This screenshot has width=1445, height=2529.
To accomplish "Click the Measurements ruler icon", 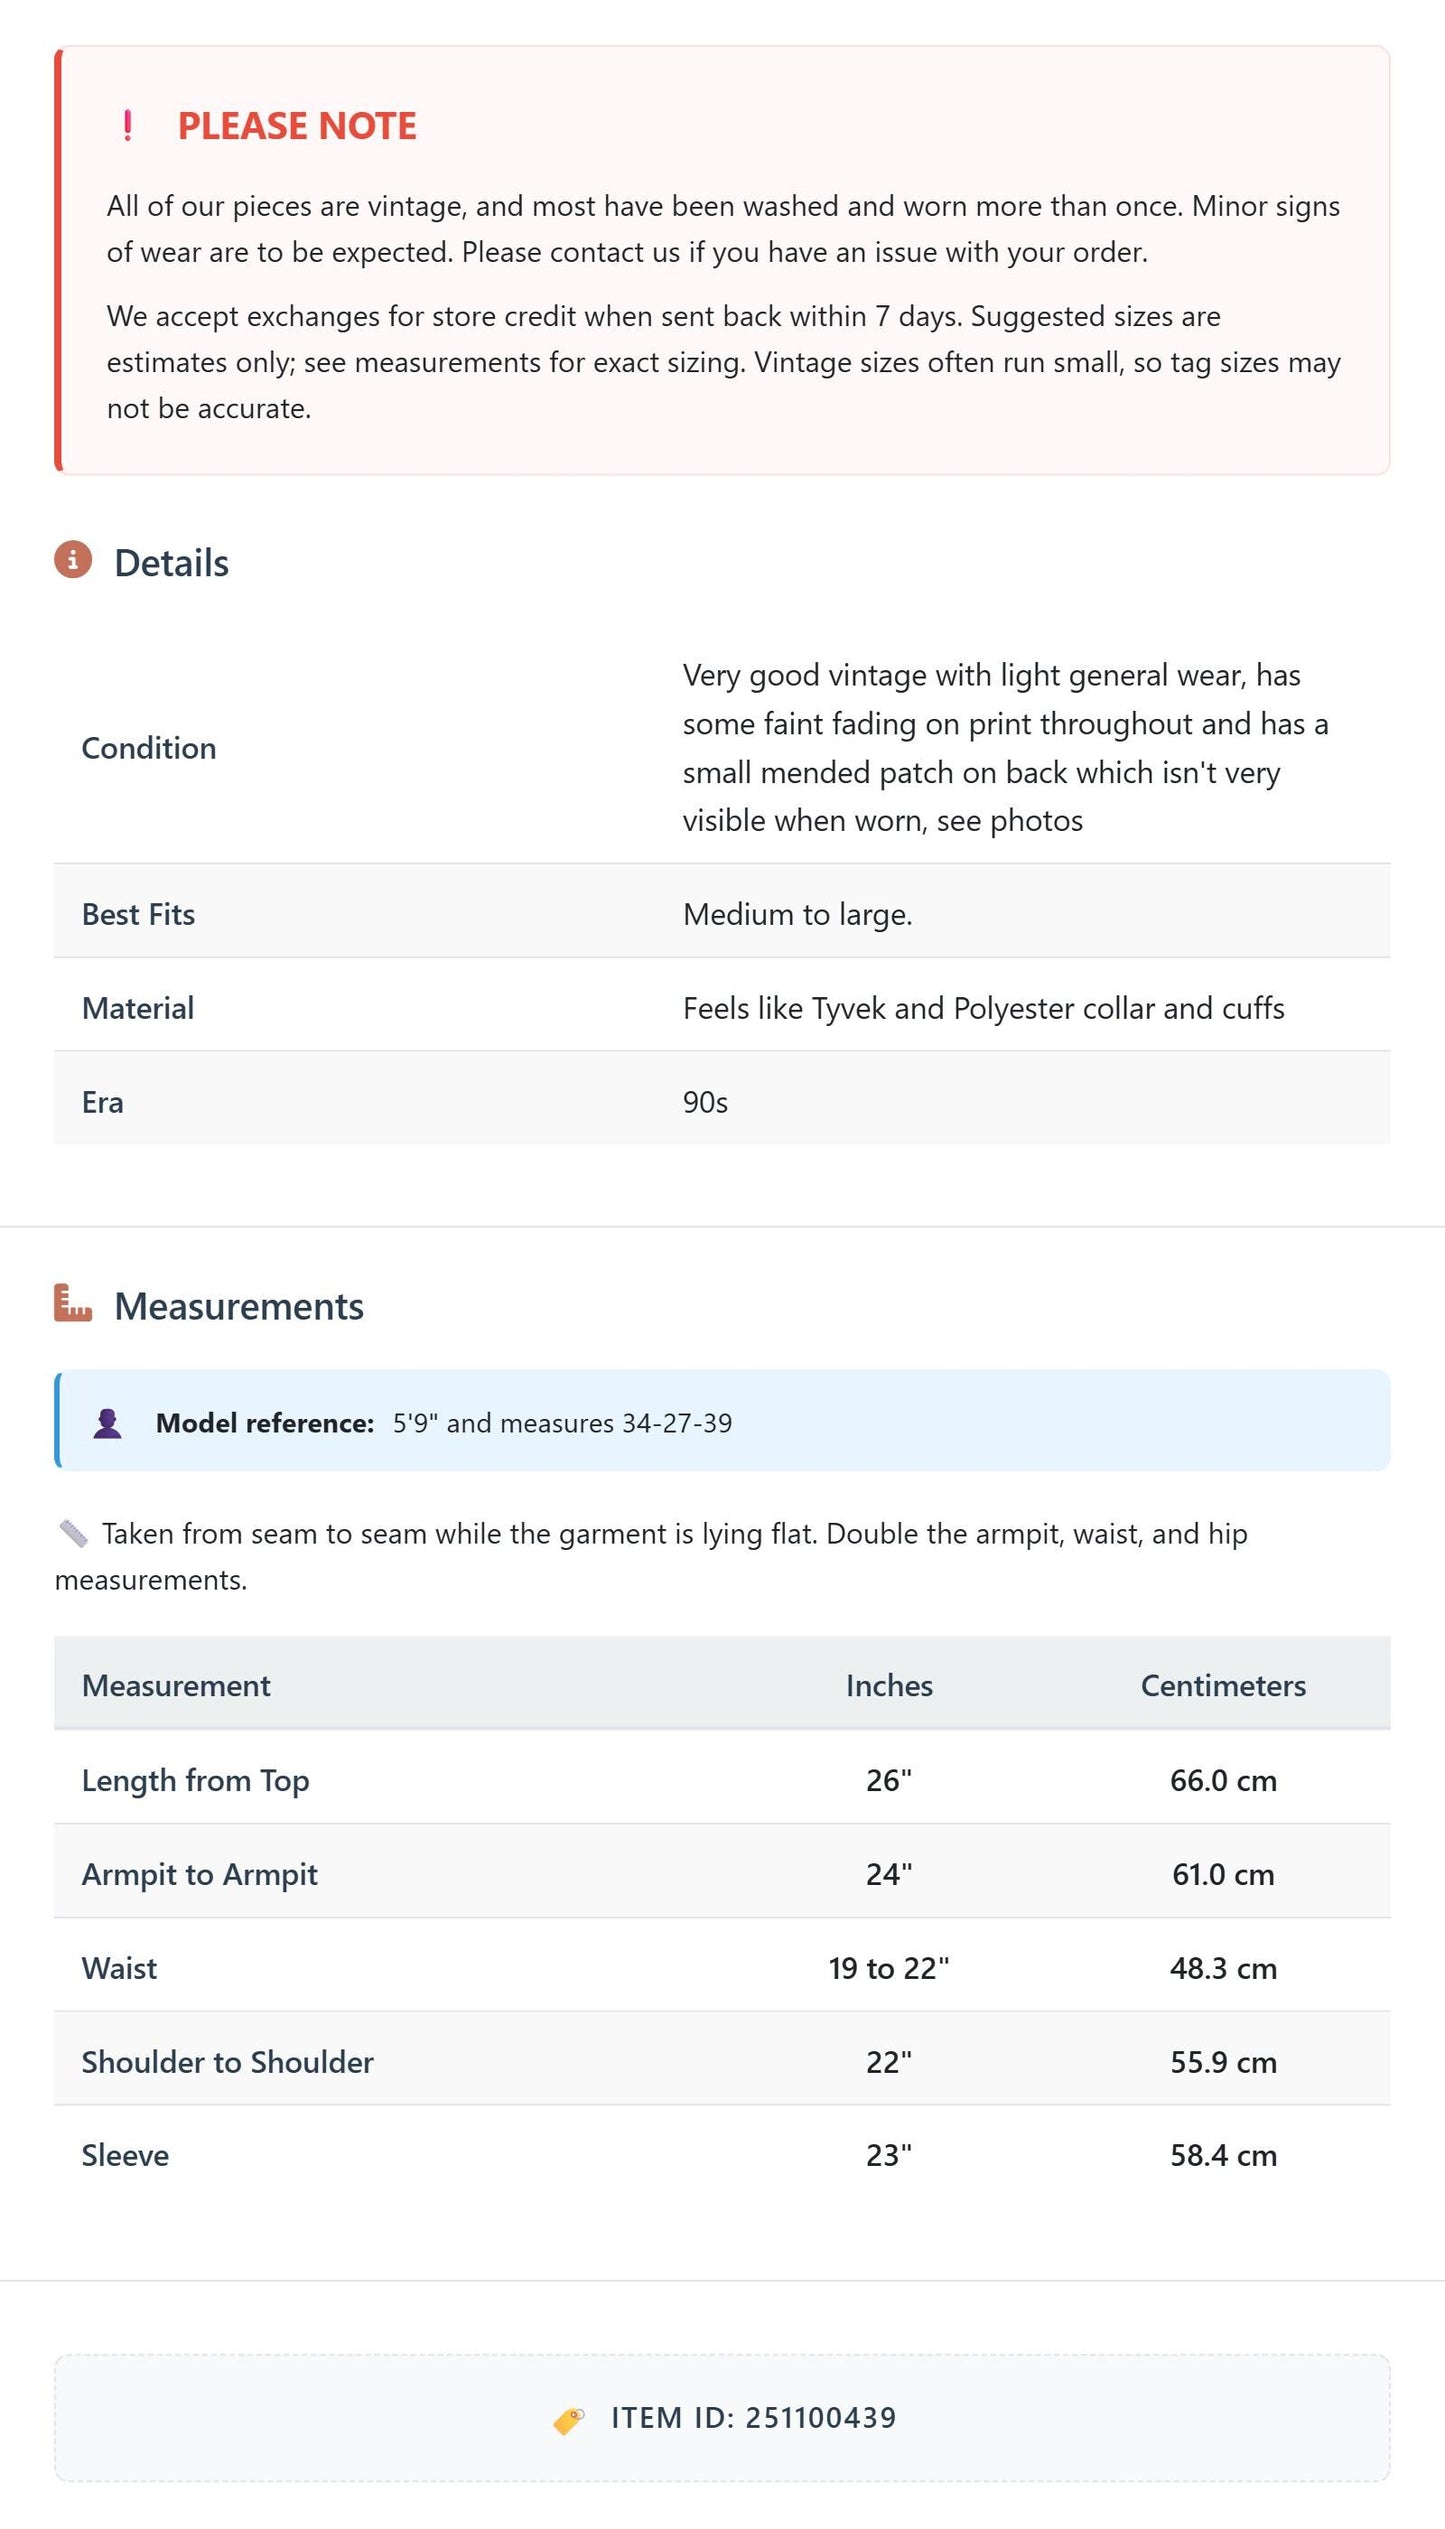I will (x=73, y=1303).
